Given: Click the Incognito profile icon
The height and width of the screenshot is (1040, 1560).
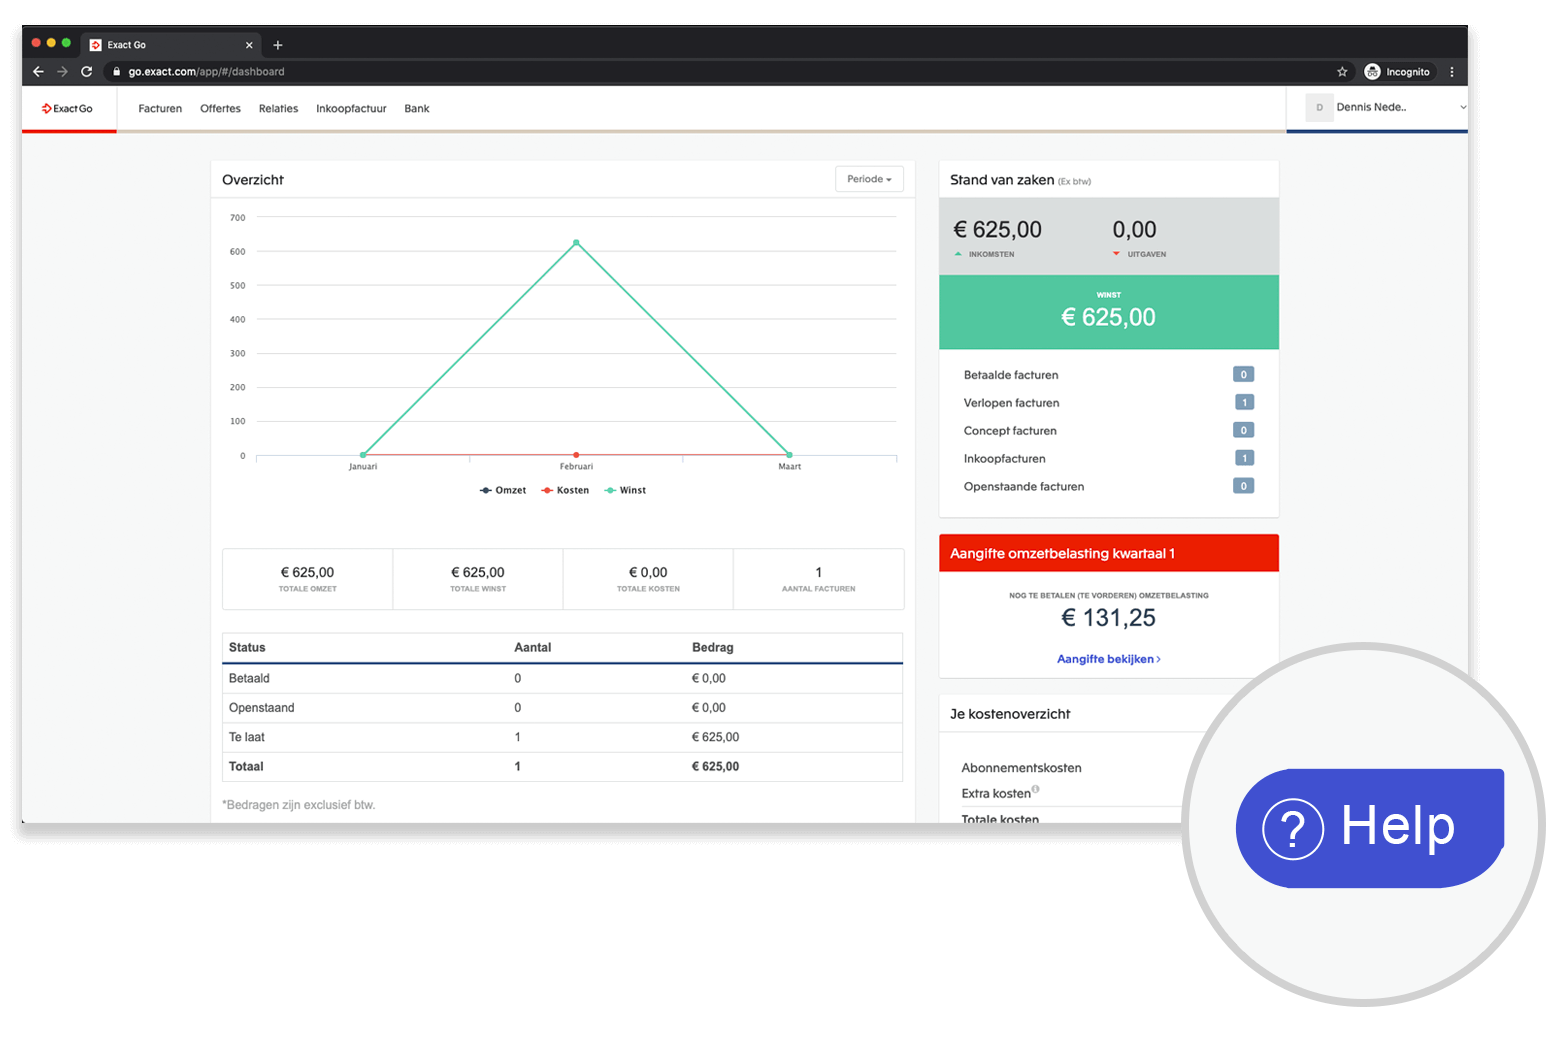Looking at the screenshot, I should pyautogui.click(x=1372, y=72).
